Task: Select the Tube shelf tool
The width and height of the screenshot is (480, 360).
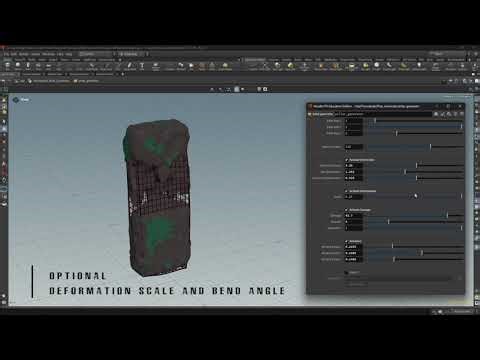Action: click(x=28, y=66)
